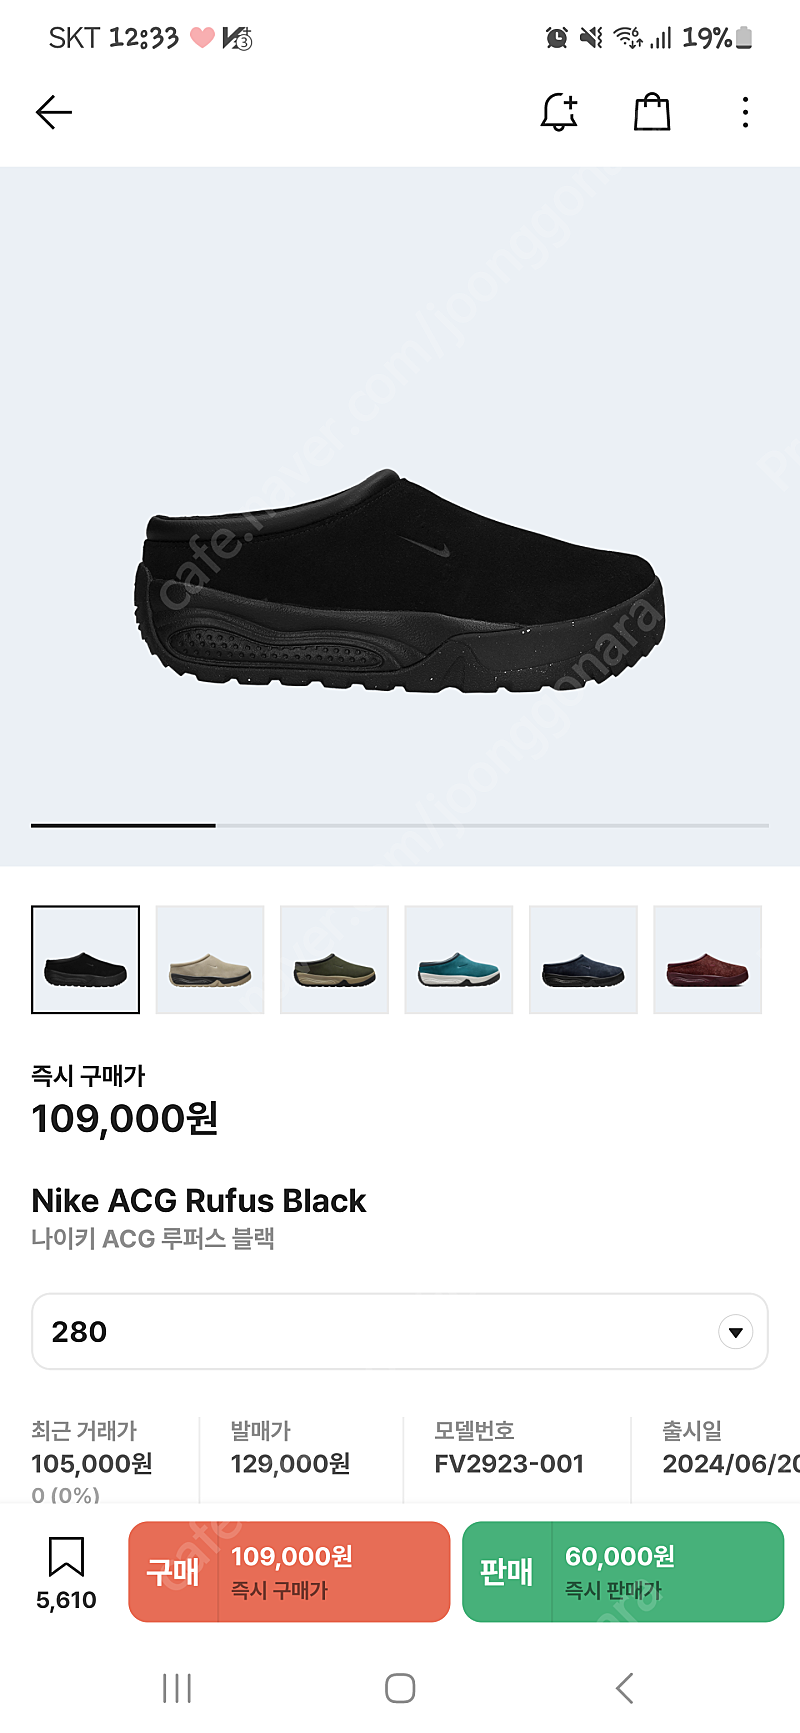Select the navy Rufus thumbnail
Image resolution: width=800 pixels, height=1733 pixels.
click(x=583, y=960)
